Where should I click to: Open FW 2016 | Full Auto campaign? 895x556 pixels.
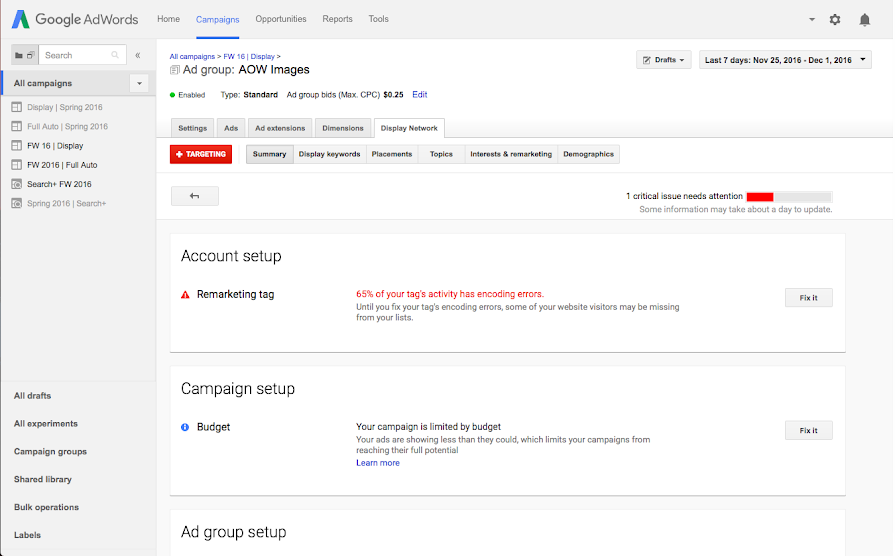pyautogui.click(x=62, y=165)
